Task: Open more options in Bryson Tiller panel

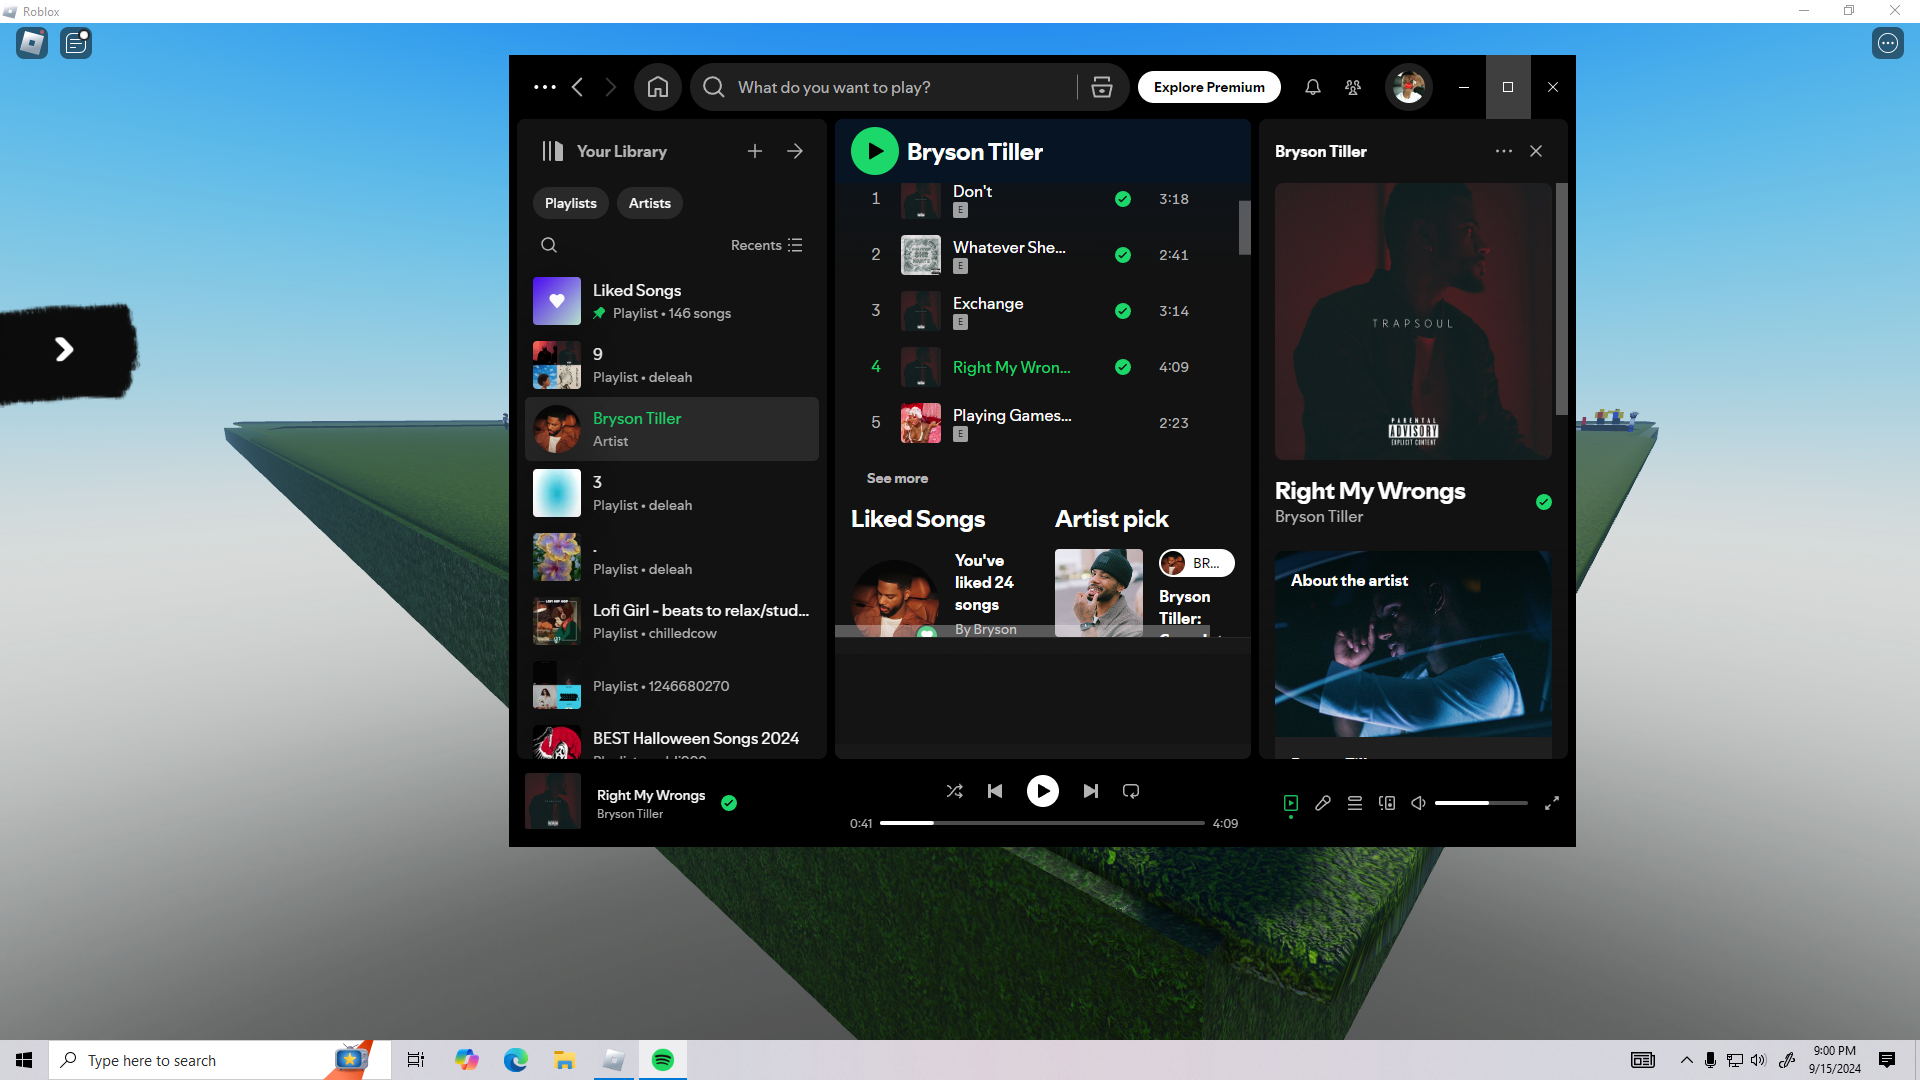Action: pyautogui.click(x=1503, y=151)
